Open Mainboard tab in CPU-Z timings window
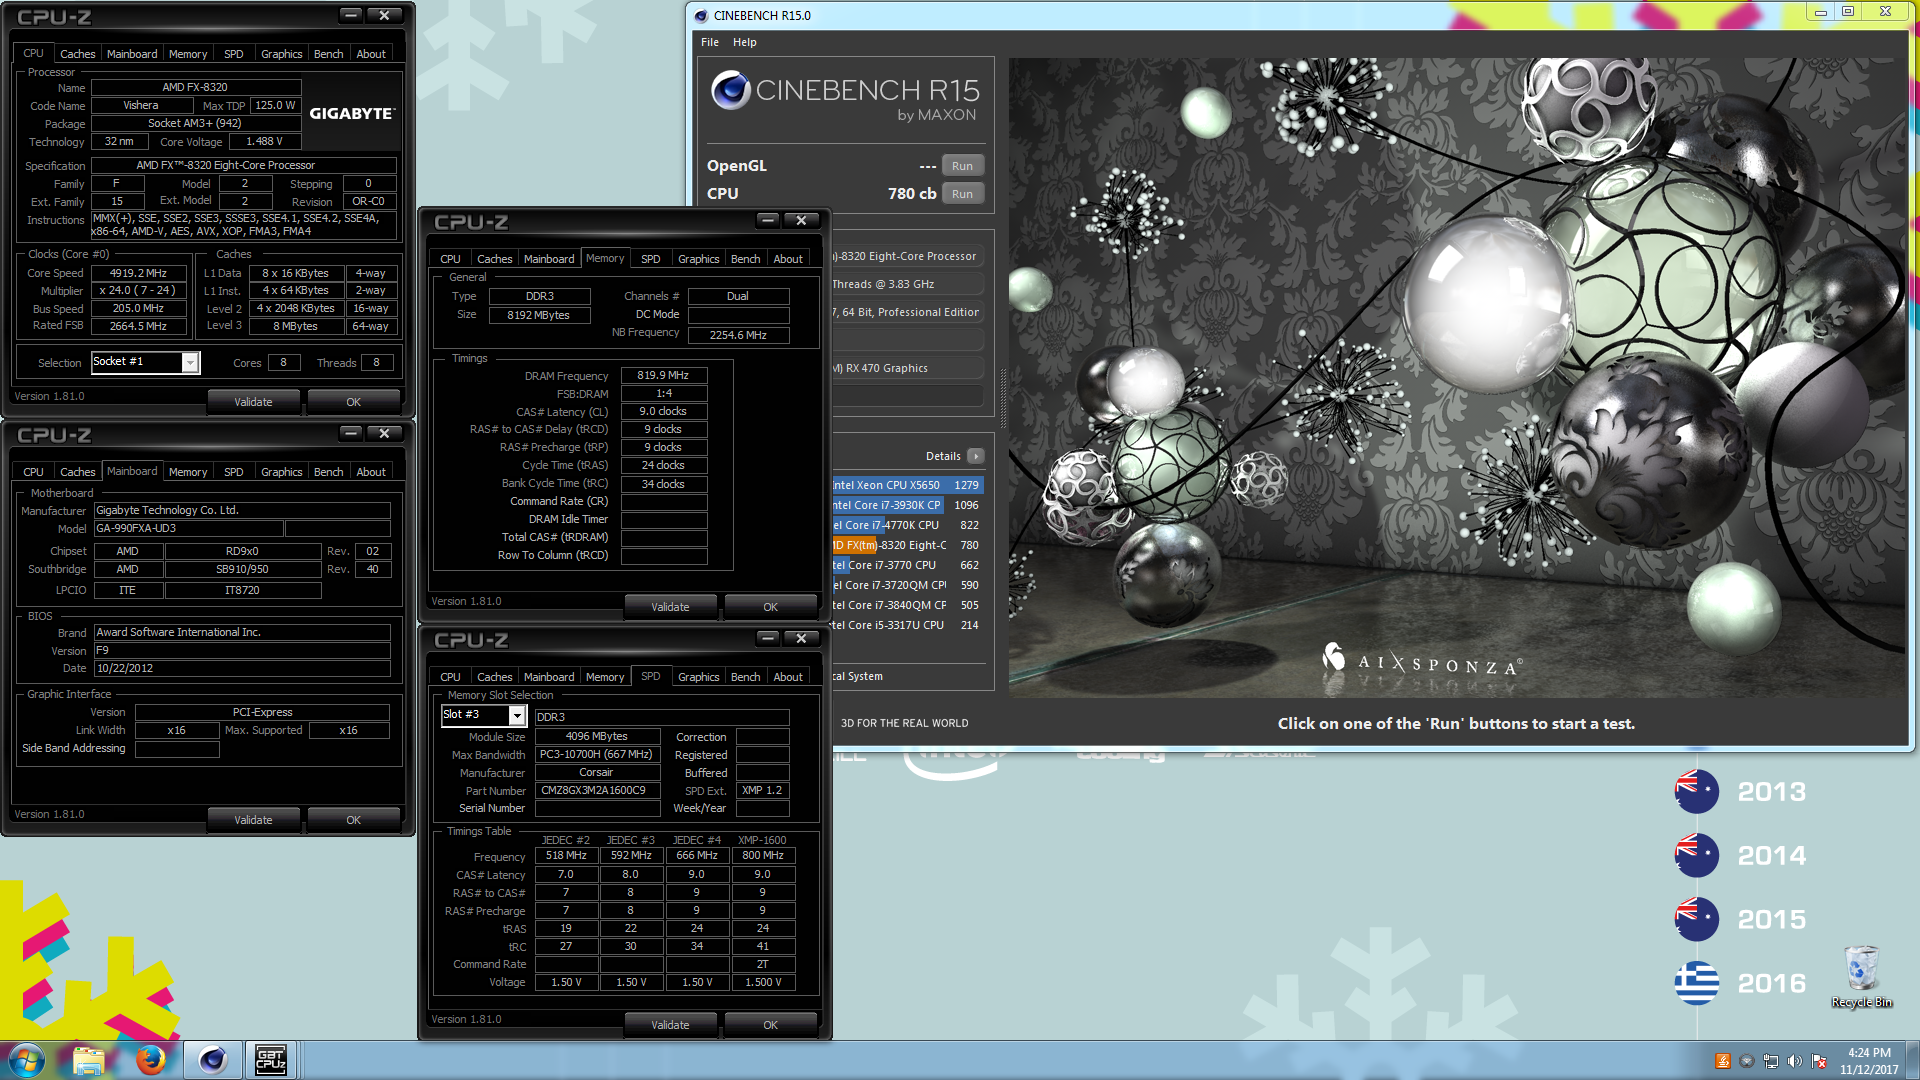Viewport: 1920px width, 1080px height. click(549, 259)
